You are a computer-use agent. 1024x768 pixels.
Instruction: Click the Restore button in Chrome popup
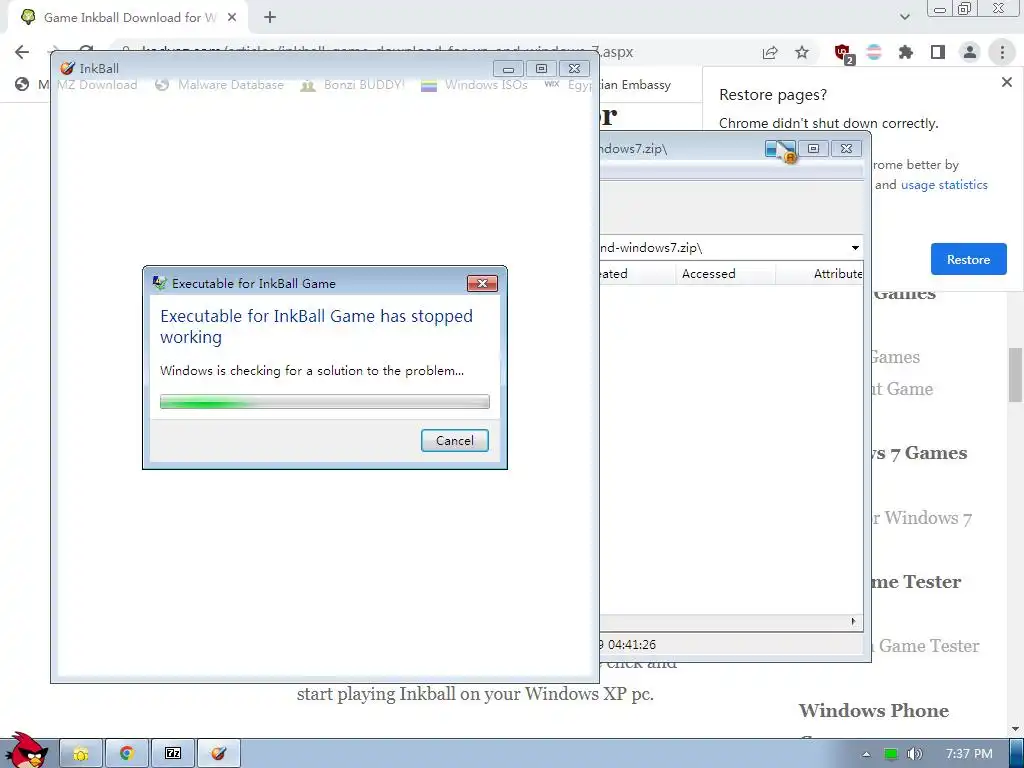[968, 259]
